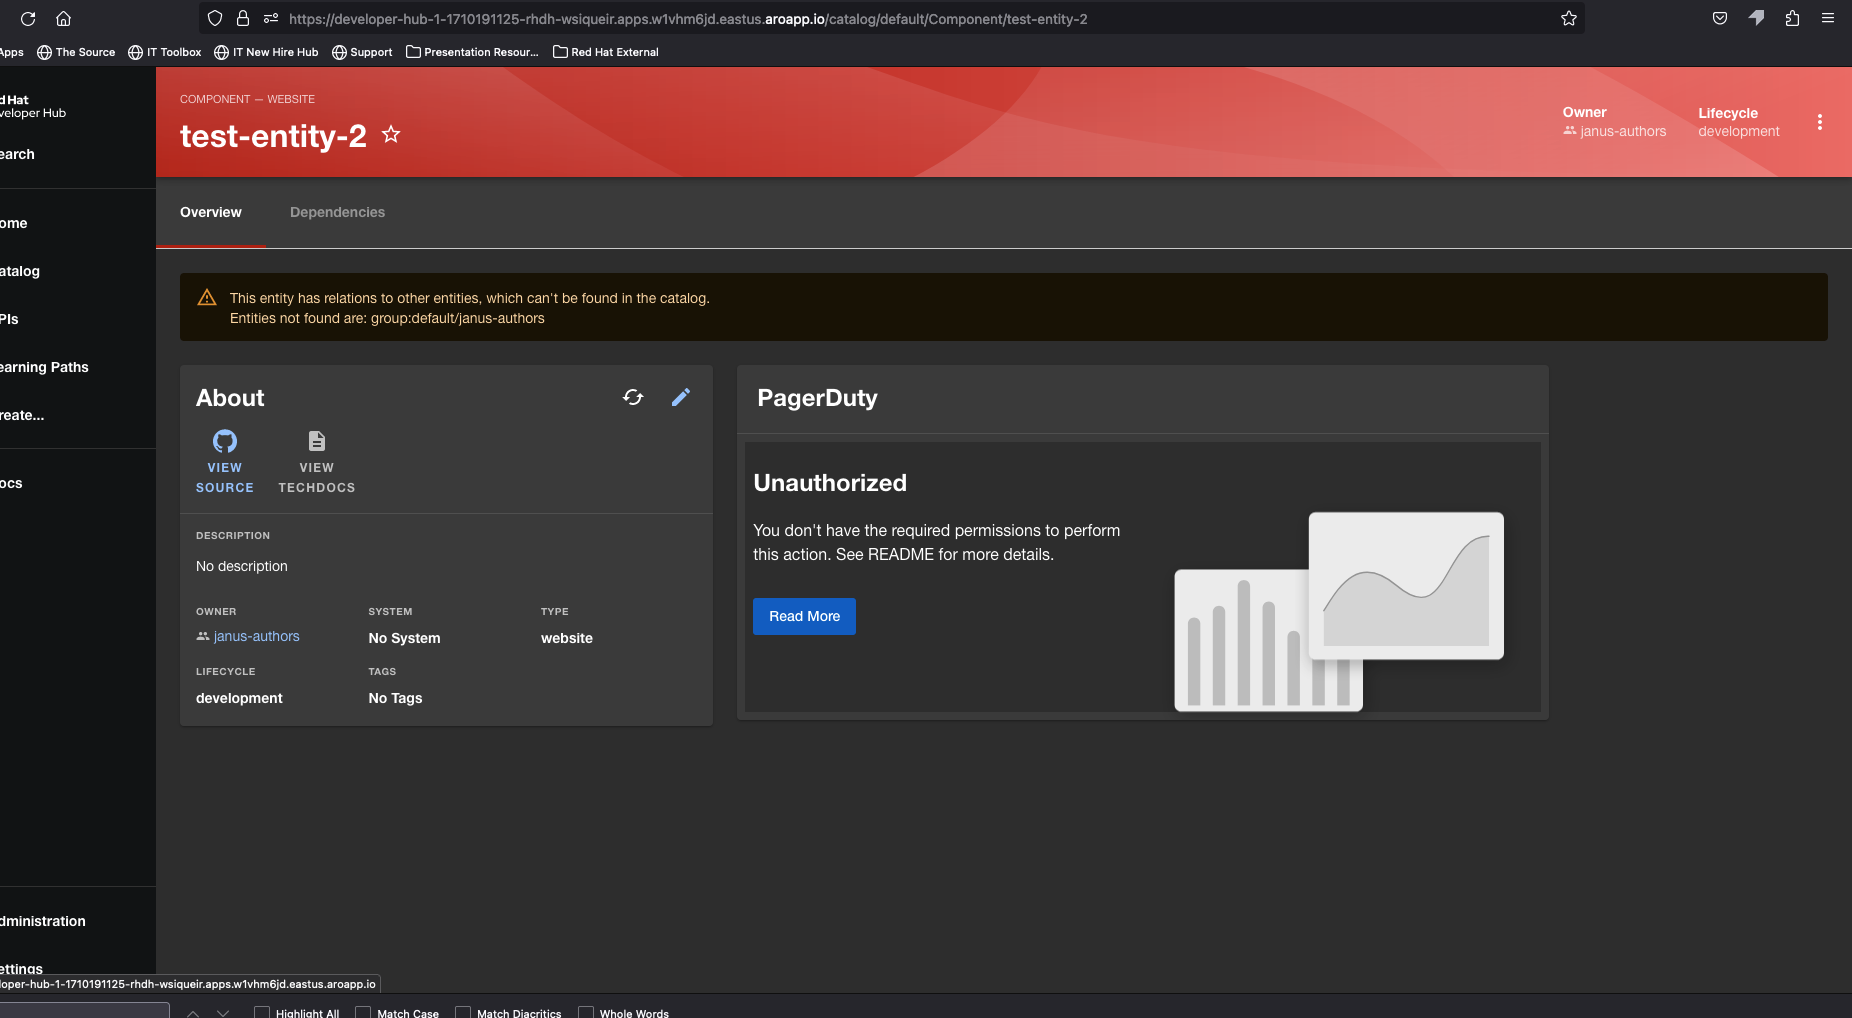Viewport: 1852px width, 1018px height.
Task: Select the Overview tab
Action: pyautogui.click(x=211, y=212)
